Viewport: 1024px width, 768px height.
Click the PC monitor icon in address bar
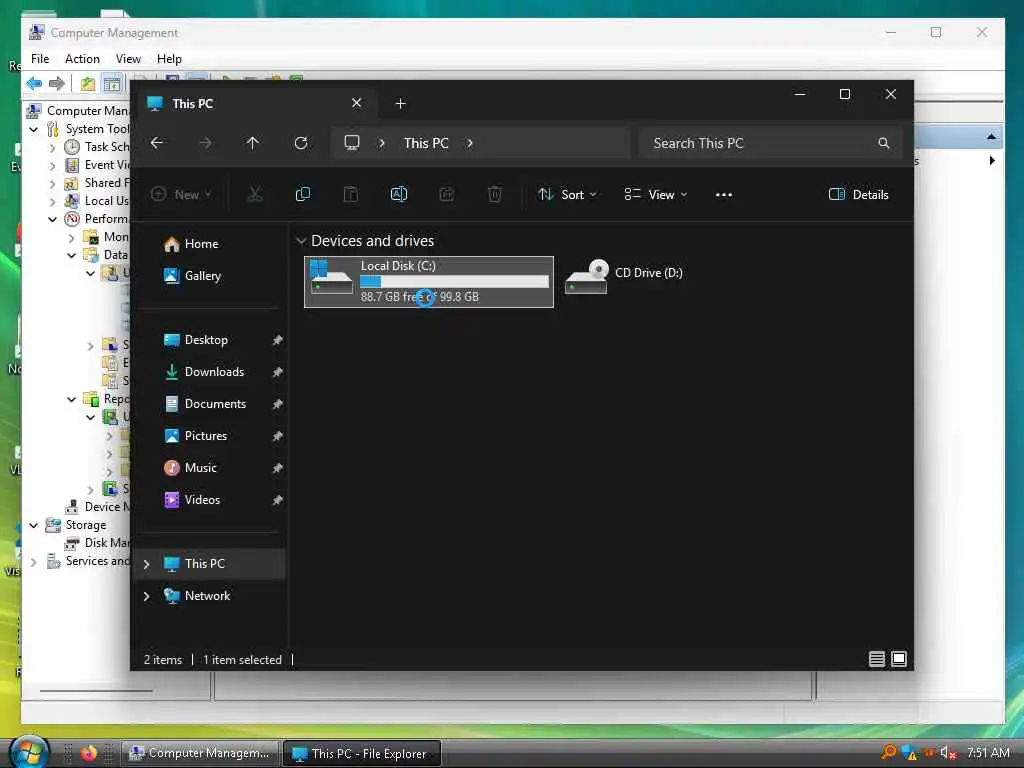[x=352, y=143]
